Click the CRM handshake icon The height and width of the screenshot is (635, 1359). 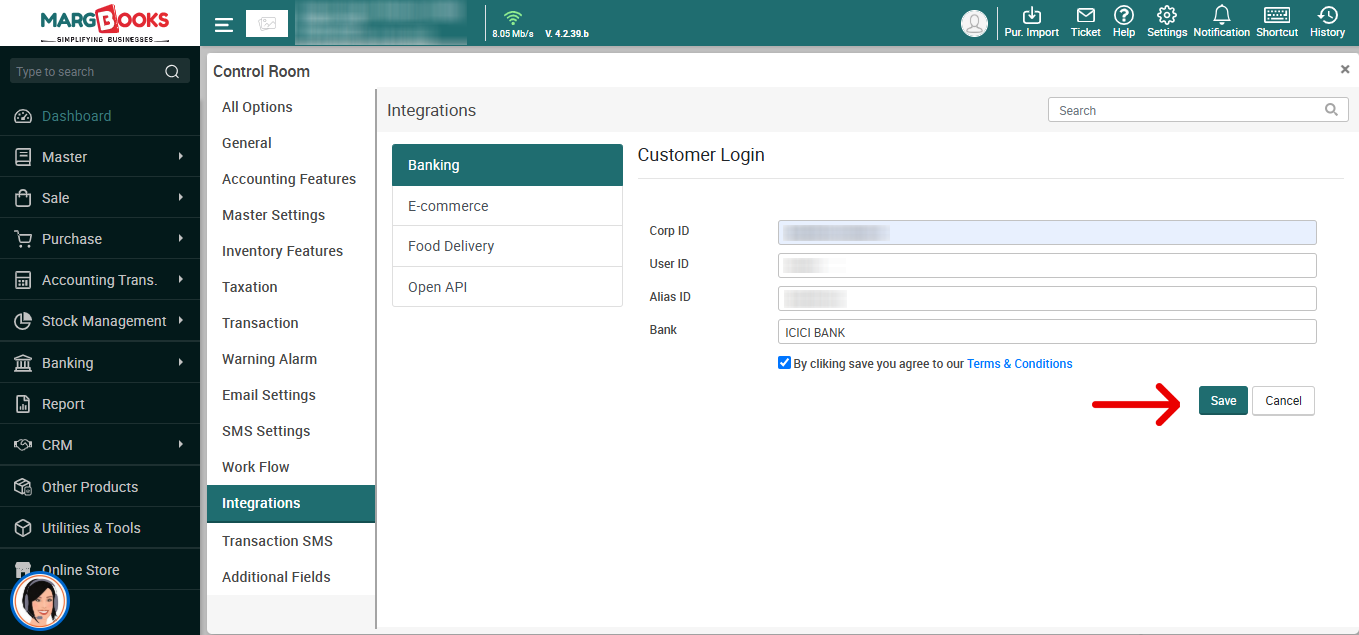(23, 445)
